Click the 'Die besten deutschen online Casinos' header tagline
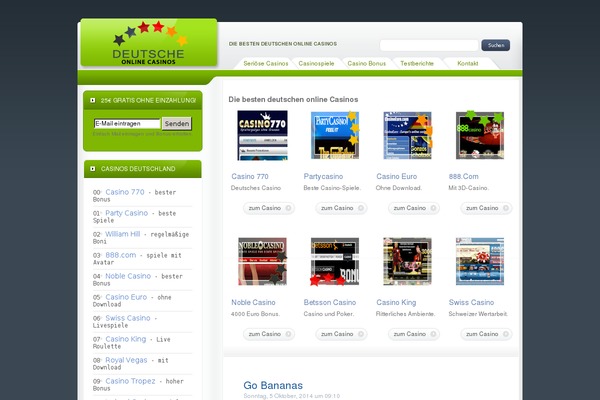The image size is (600, 400). [x=283, y=44]
